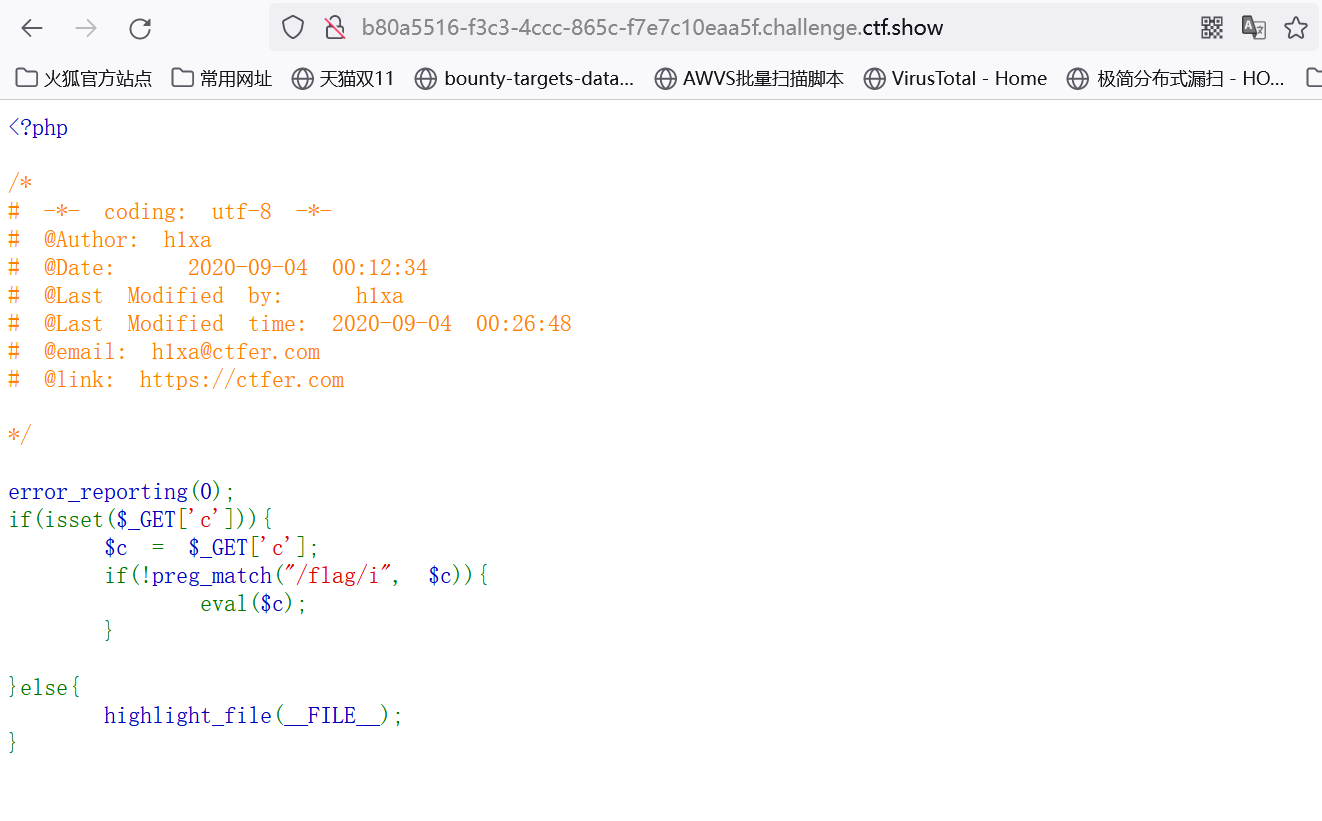Go back to the previous page
The height and width of the screenshot is (821, 1322).
32,28
